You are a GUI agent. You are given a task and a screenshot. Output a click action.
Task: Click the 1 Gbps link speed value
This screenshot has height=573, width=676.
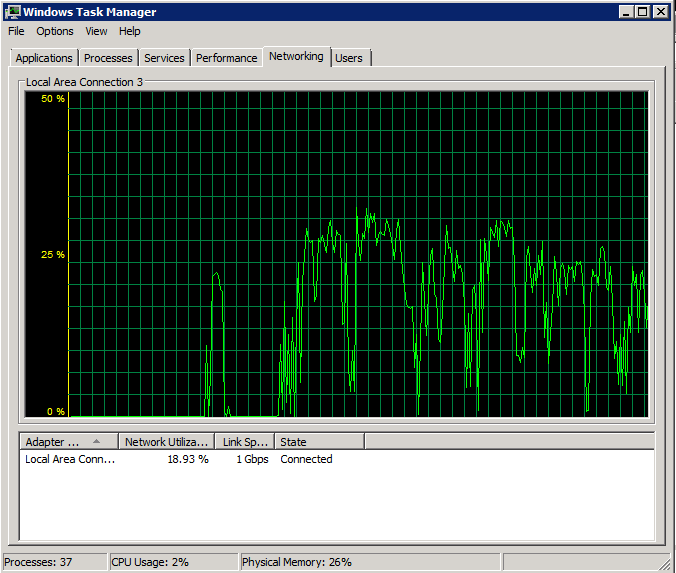[252, 460]
